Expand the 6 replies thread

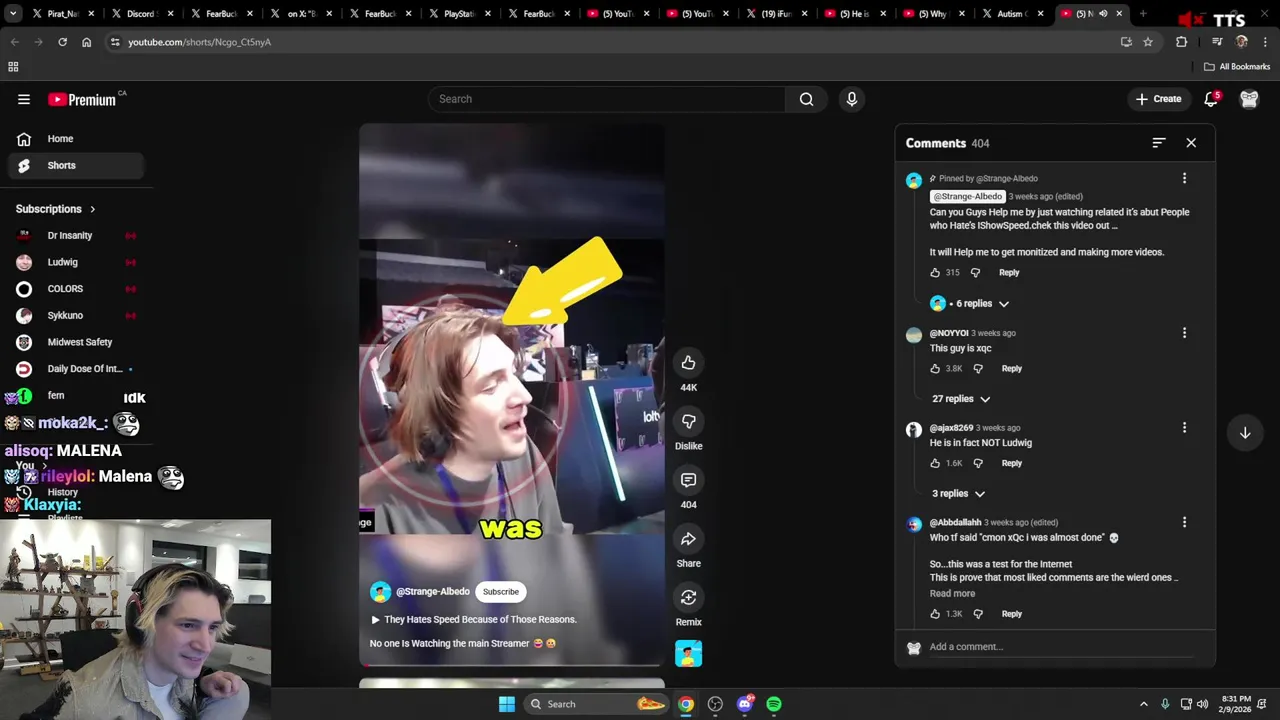tap(970, 304)
